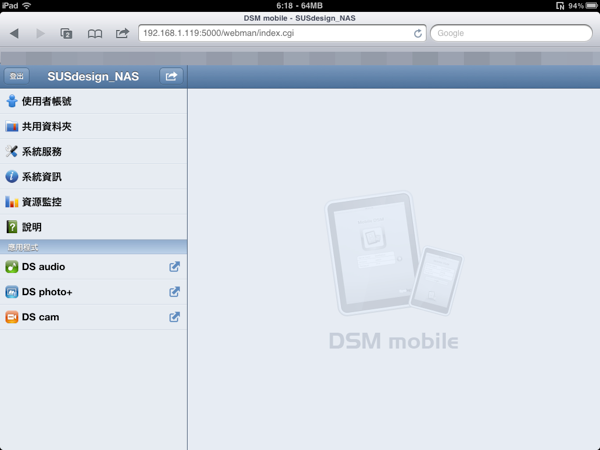
Task: Tap the green DS audio app icon
Action: click(x=12, y=267)
